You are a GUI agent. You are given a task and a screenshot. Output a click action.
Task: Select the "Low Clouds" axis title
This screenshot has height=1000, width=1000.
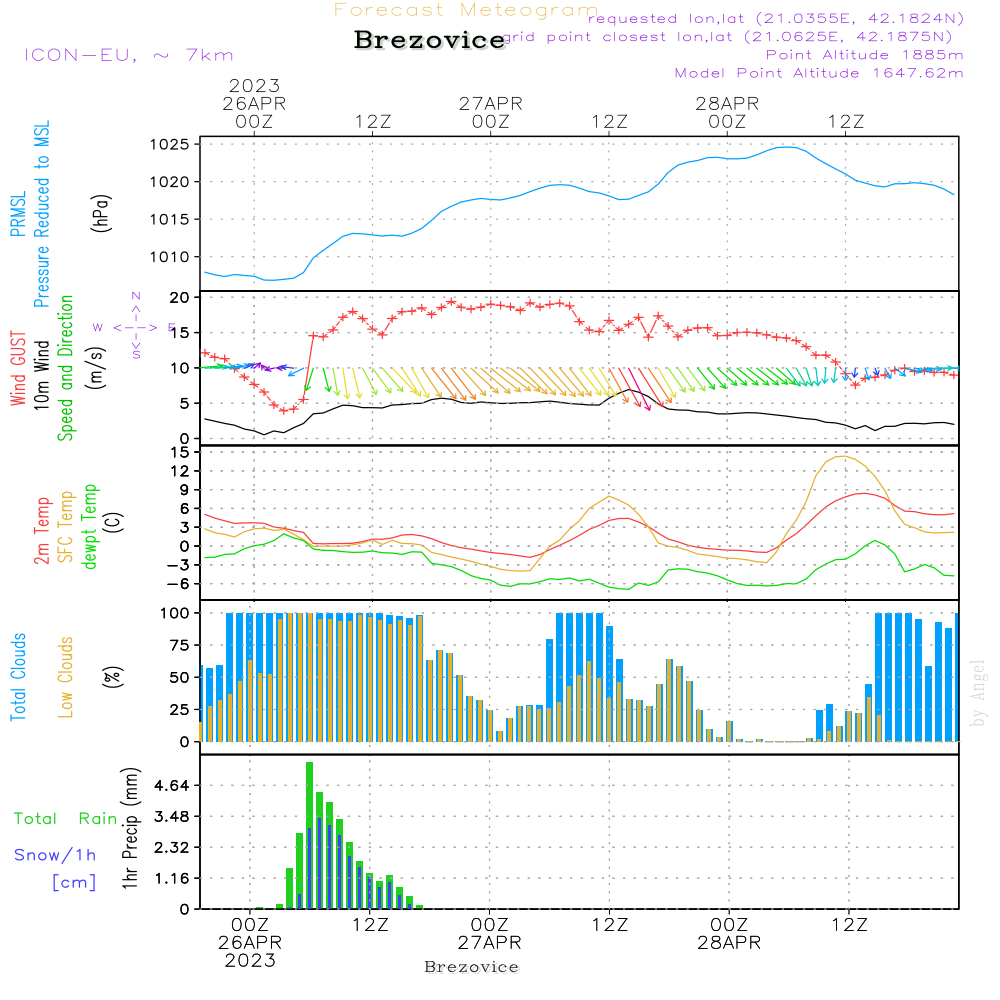click(x=66, y=677)
